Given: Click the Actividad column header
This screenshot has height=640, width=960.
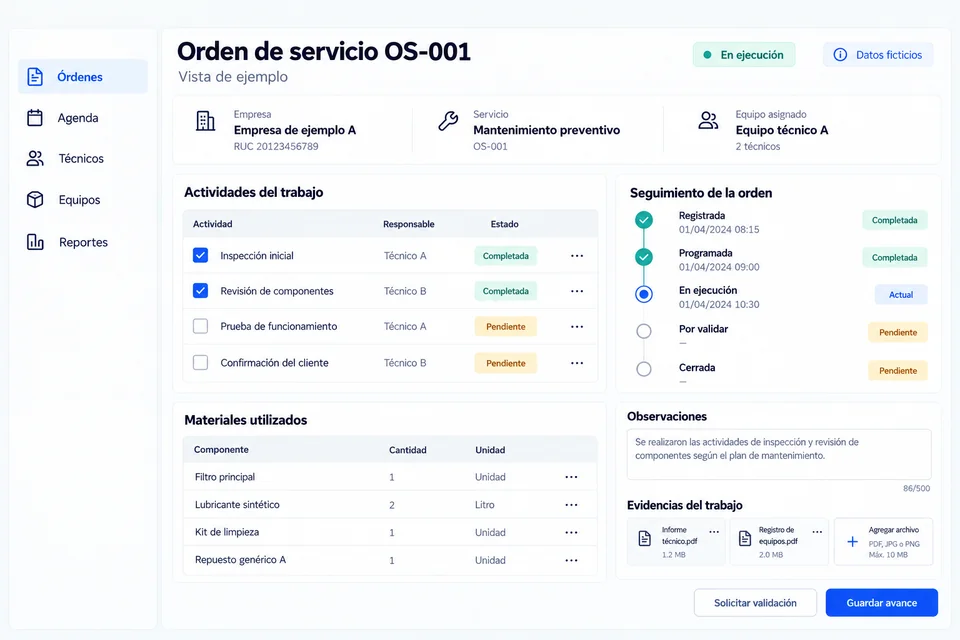Looking at the screenshot, I should 212,224.
